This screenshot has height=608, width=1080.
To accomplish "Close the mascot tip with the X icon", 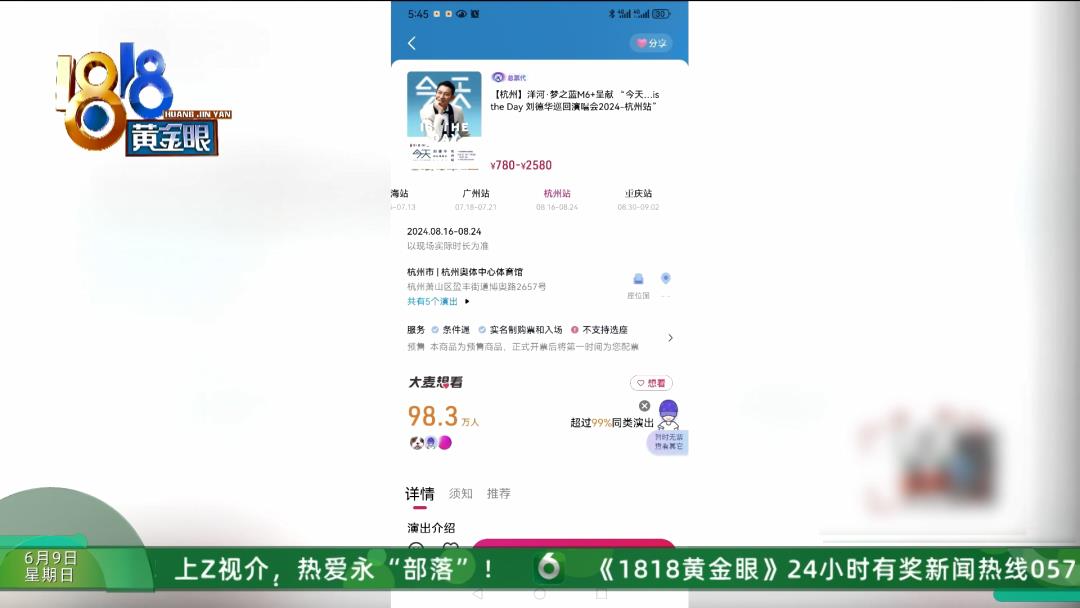I will 645,406.
